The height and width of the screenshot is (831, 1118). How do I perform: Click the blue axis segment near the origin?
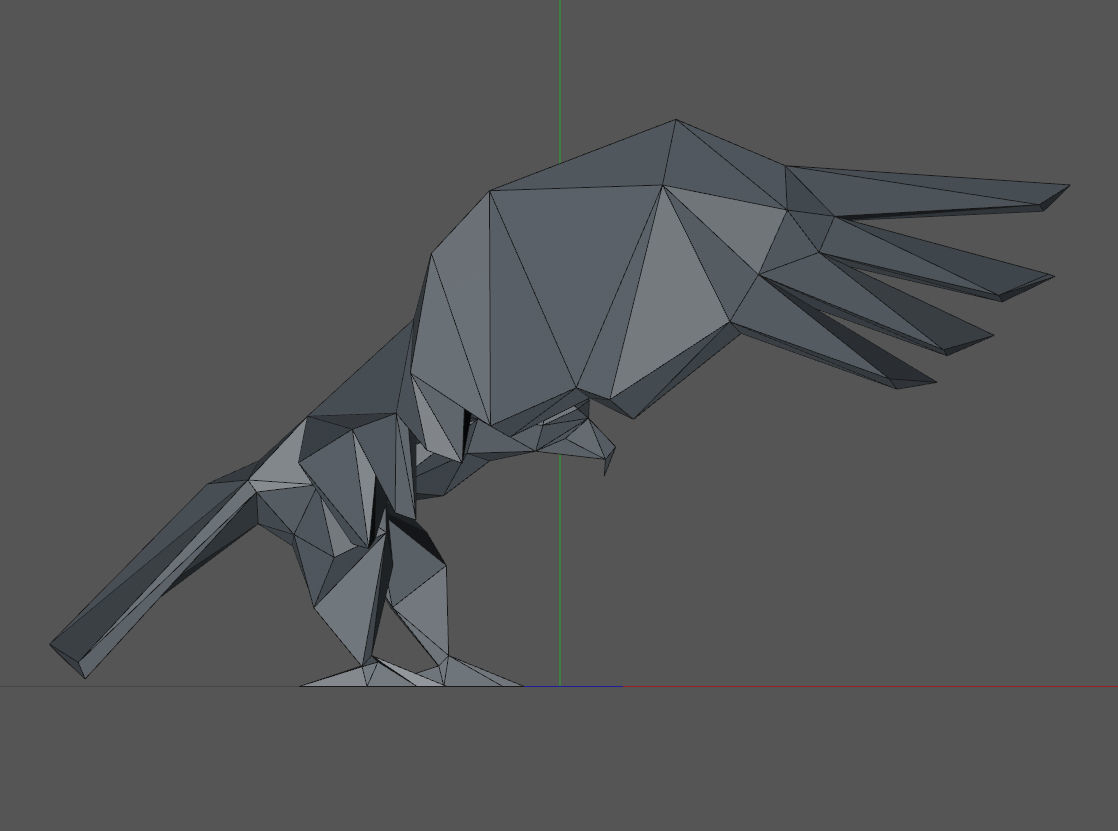(590, 687)
